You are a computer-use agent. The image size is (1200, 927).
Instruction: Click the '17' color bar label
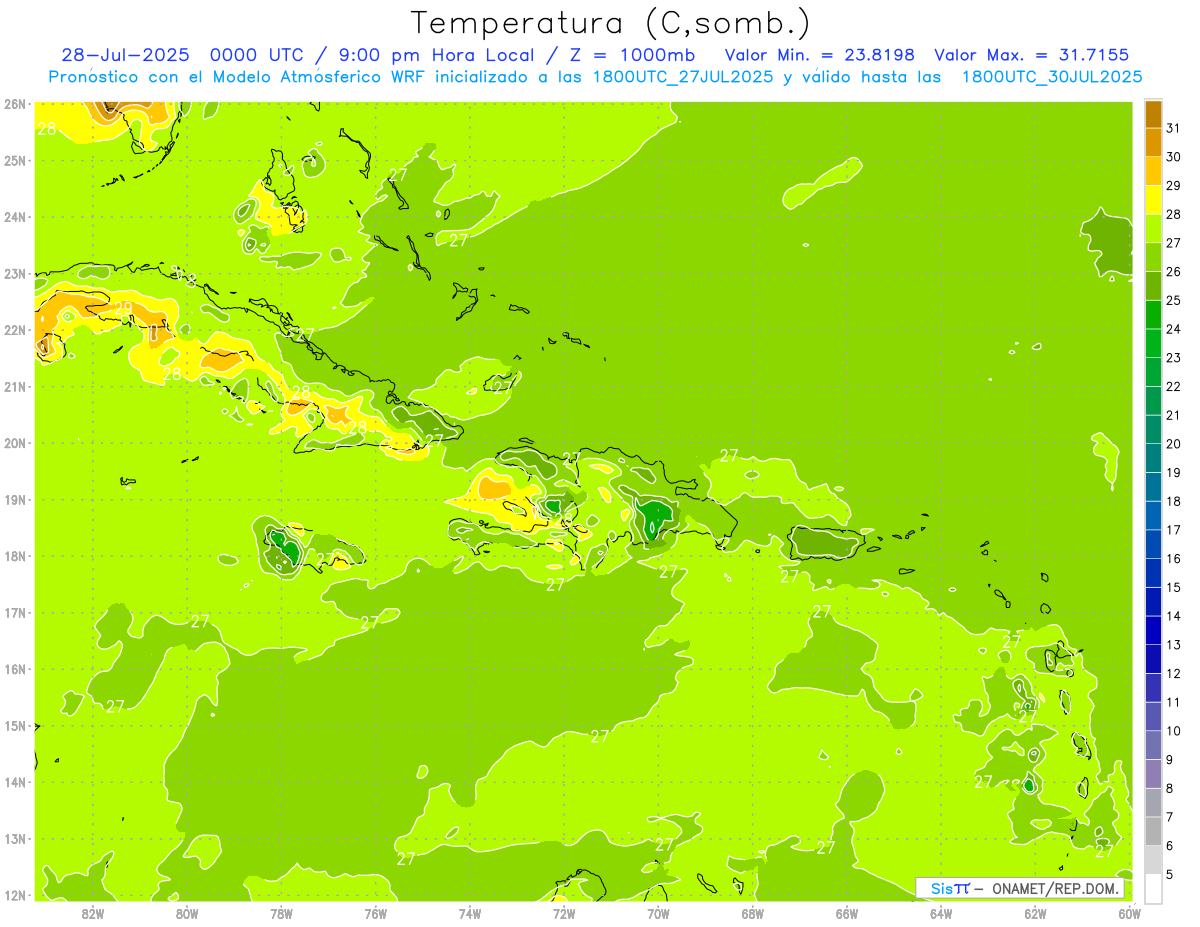(x=1174, y=530)
